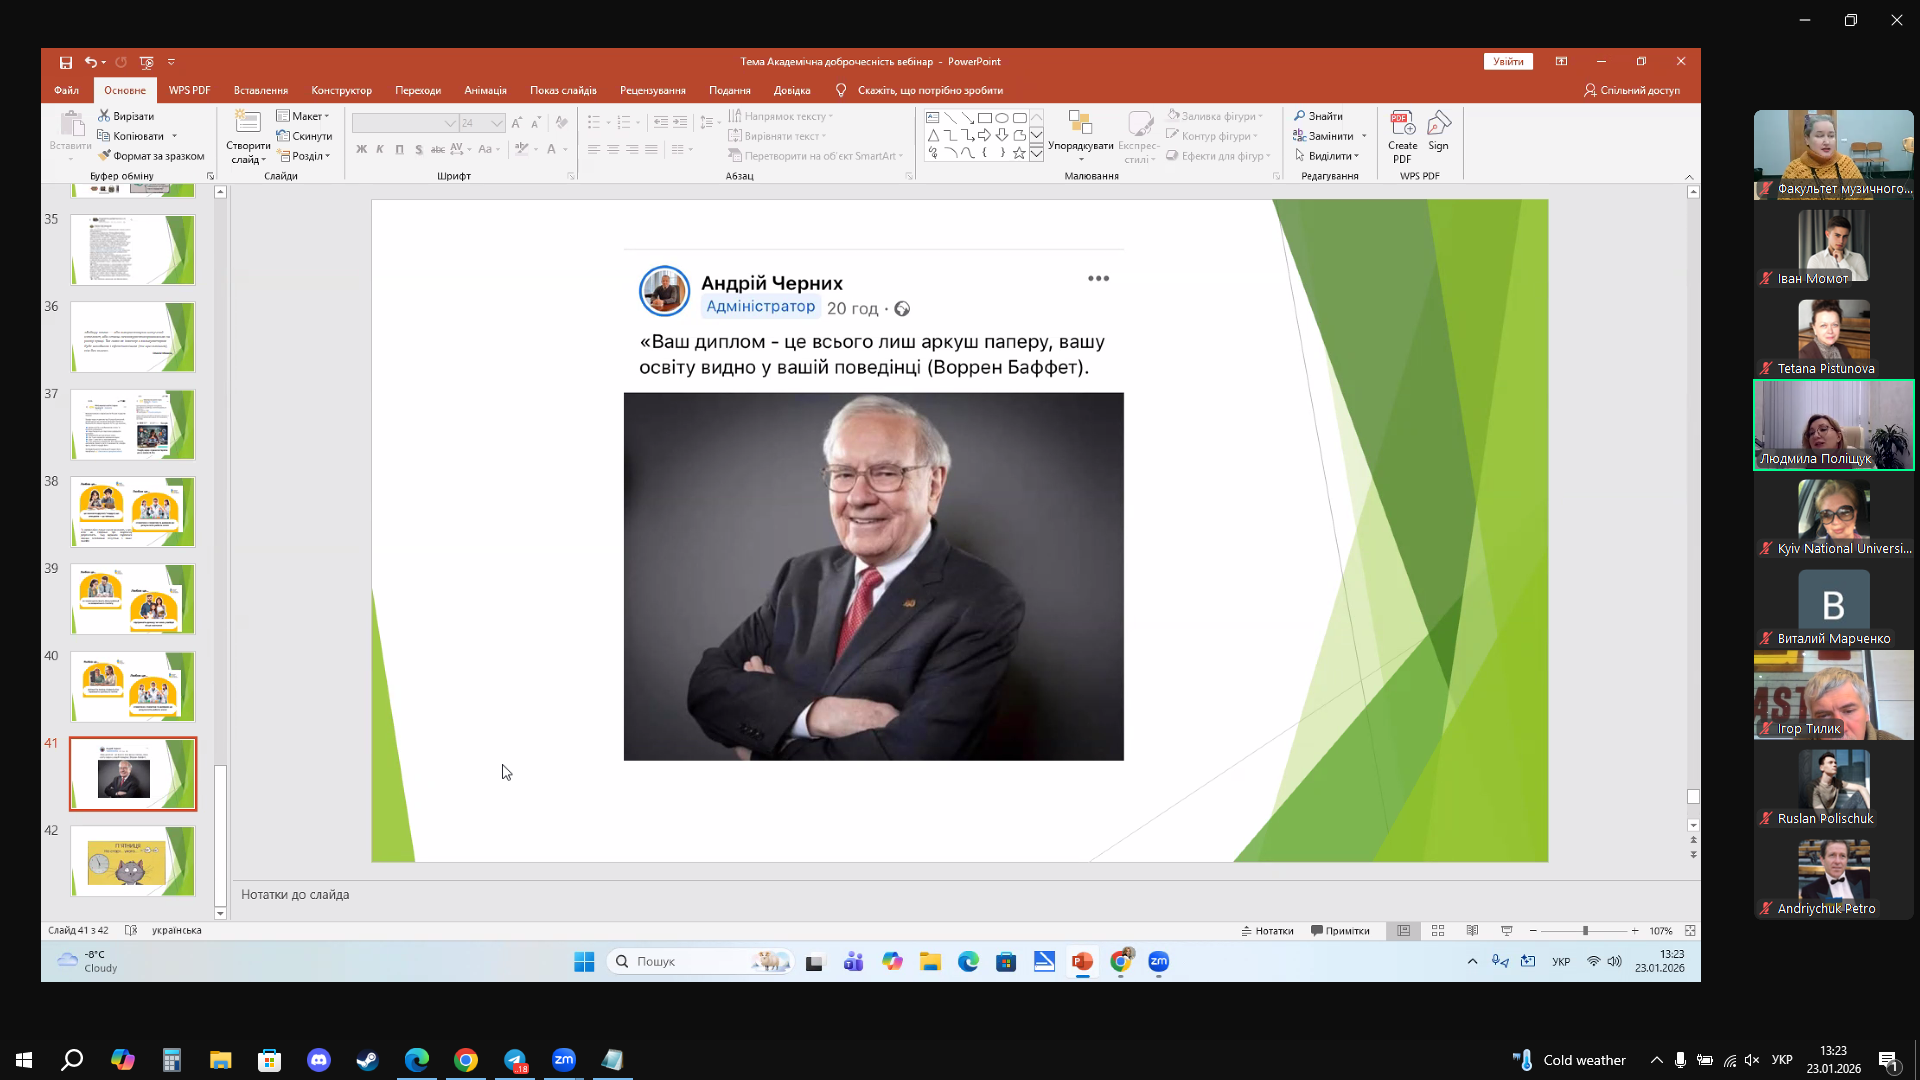Click the Увійти sign-in button
This screenshot has height=1080, width=1920.
click(x=1508, y=62)
